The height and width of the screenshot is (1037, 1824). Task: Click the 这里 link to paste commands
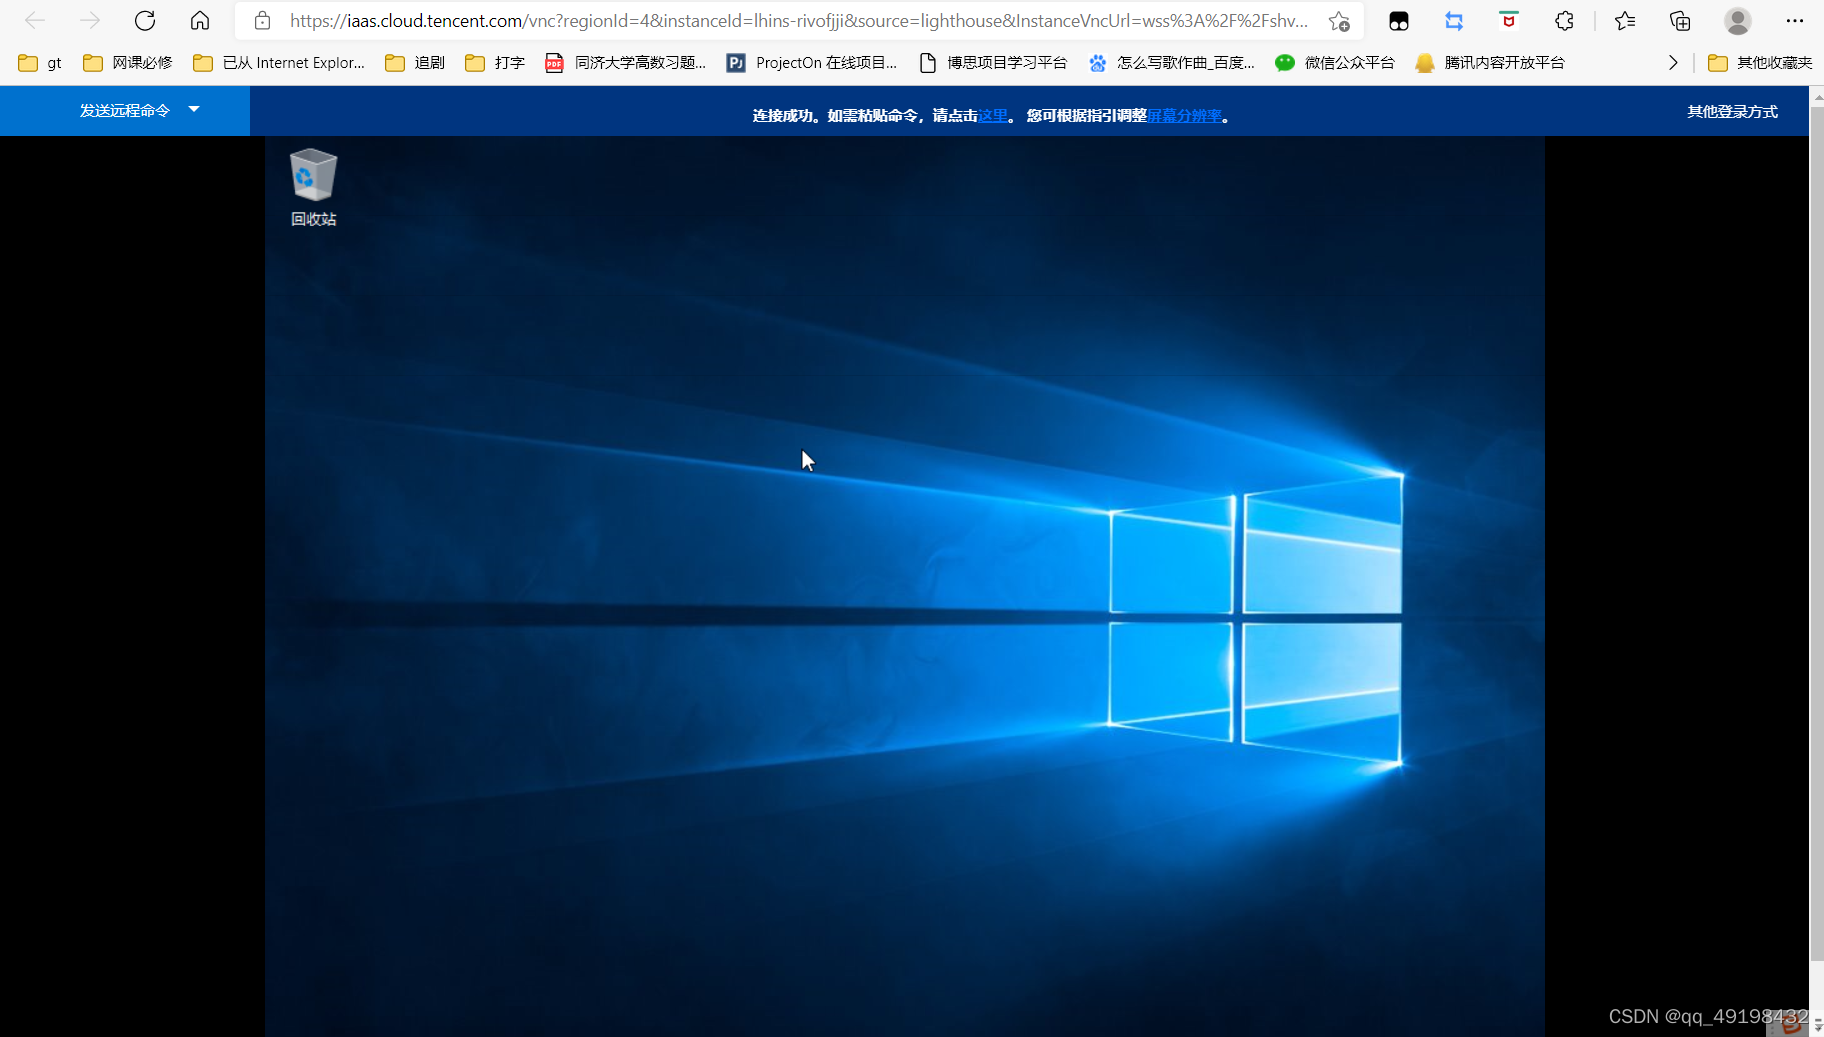pos(993,116)
